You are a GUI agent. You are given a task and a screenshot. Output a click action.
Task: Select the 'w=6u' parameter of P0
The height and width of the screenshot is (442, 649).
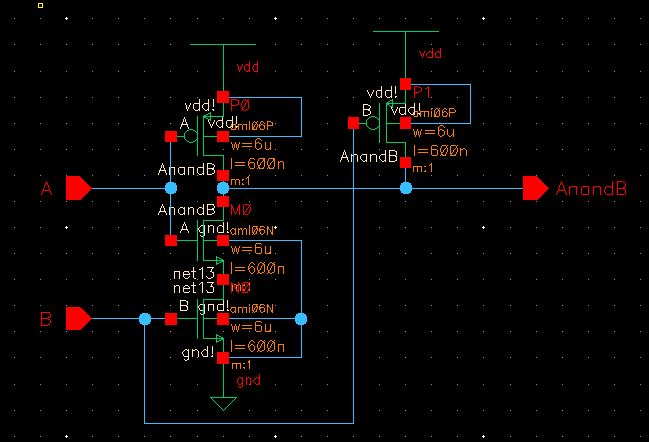tap(251, 145)
